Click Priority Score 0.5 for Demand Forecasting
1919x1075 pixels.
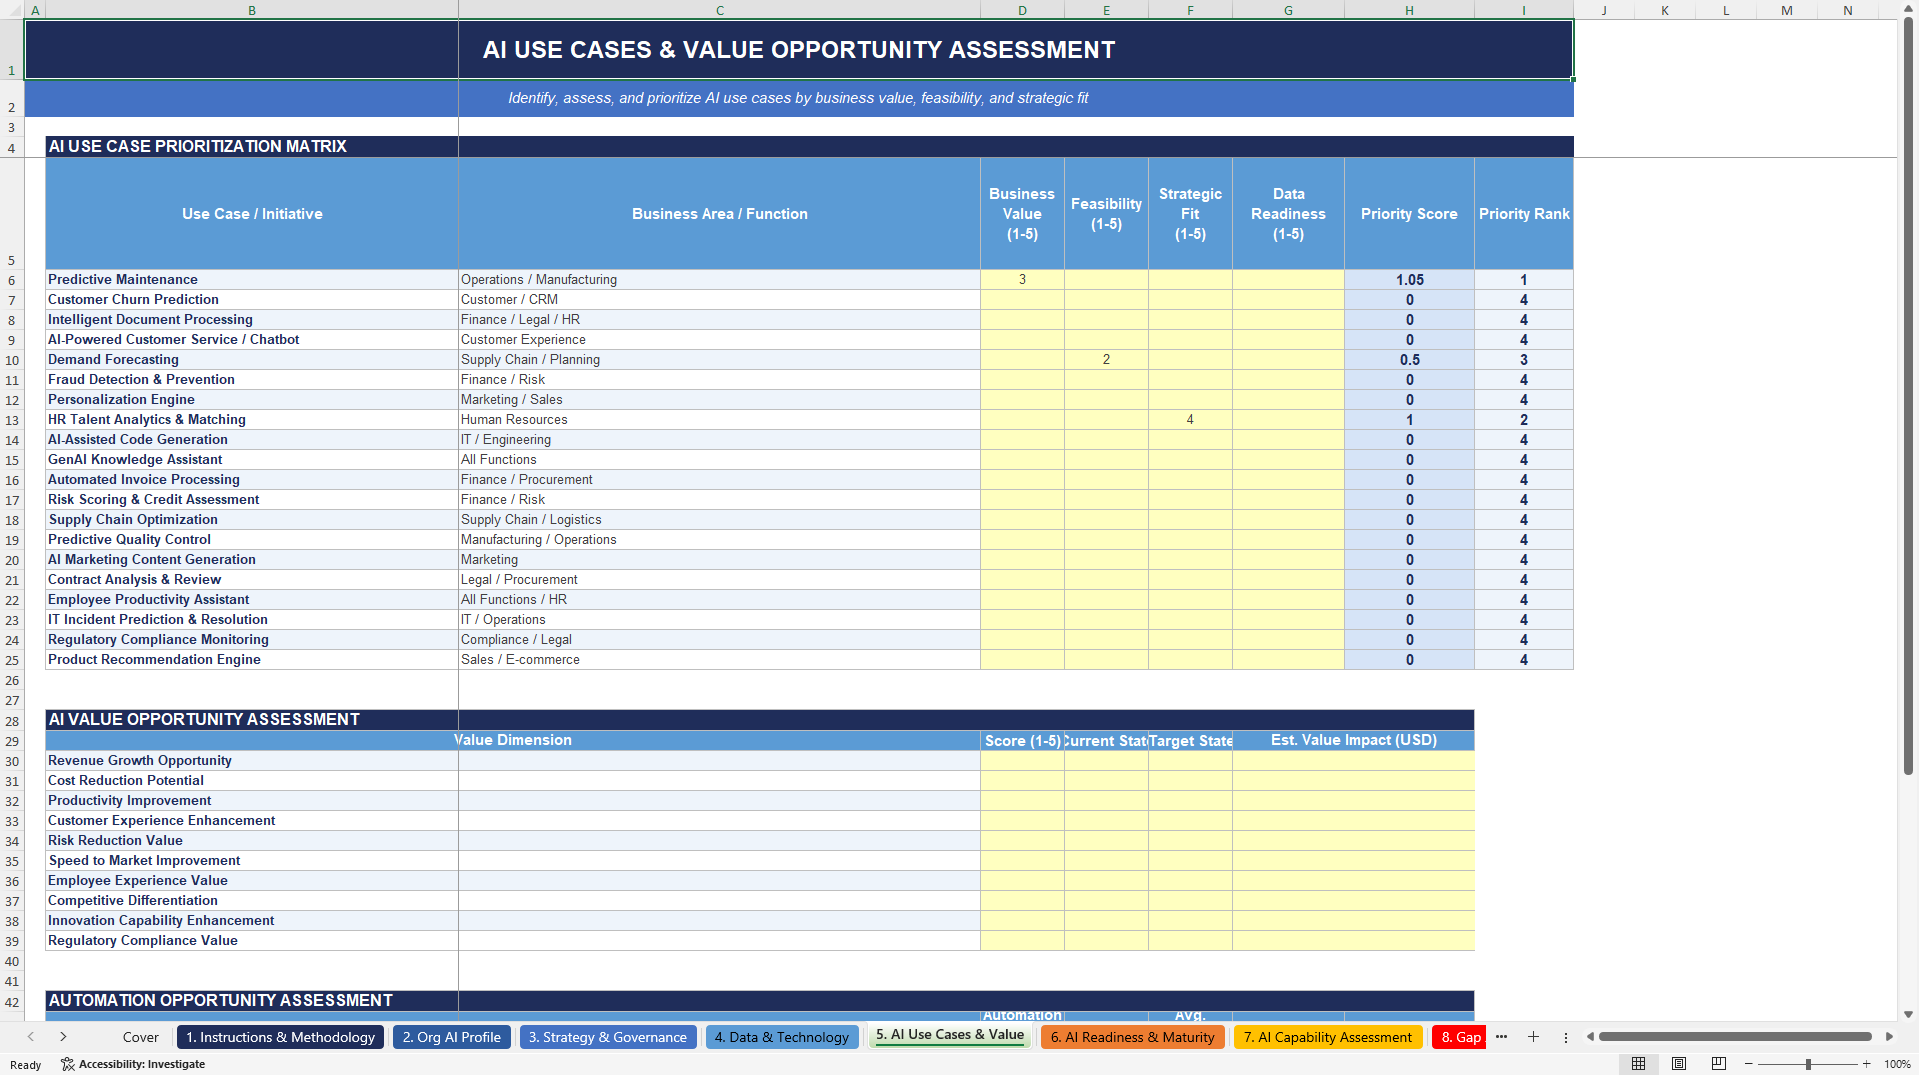click(1409, 360)
